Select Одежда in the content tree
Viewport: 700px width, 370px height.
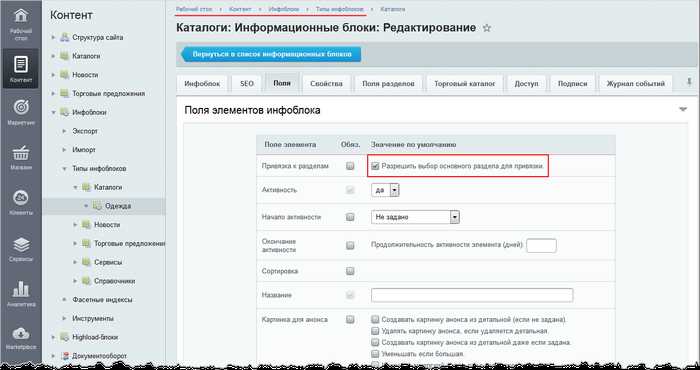tap(118, 206)
